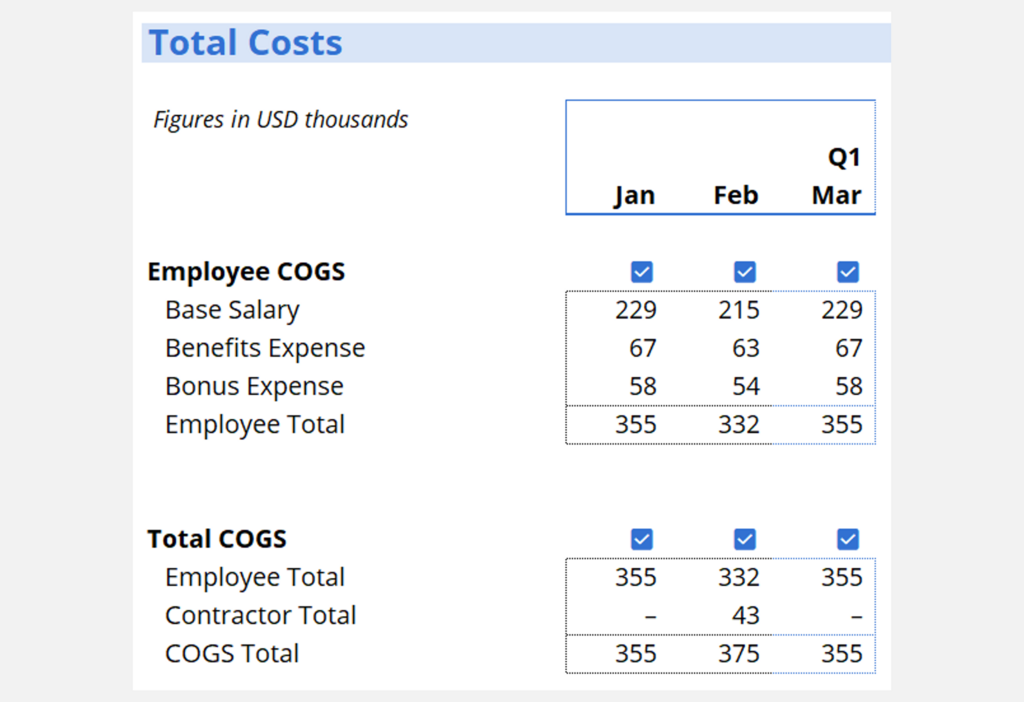Select the Feb column header
1024x702 pixels.
click(736, 195)
